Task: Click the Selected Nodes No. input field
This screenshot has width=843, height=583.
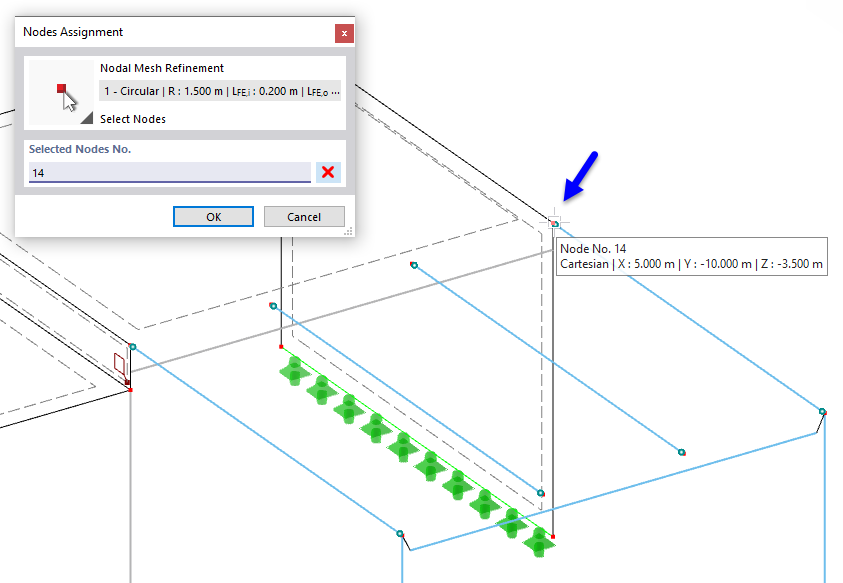Action: click(165, 171)
